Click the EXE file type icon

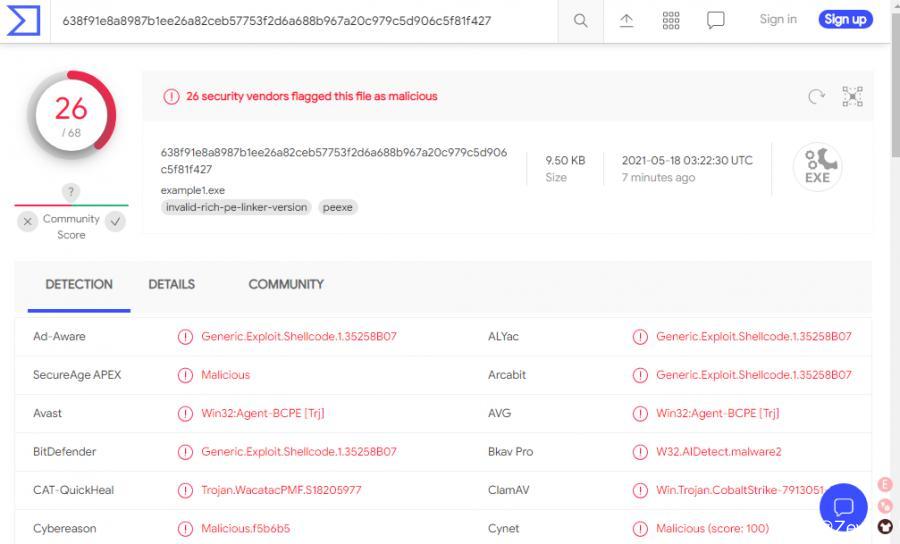(x=817, y=166)
